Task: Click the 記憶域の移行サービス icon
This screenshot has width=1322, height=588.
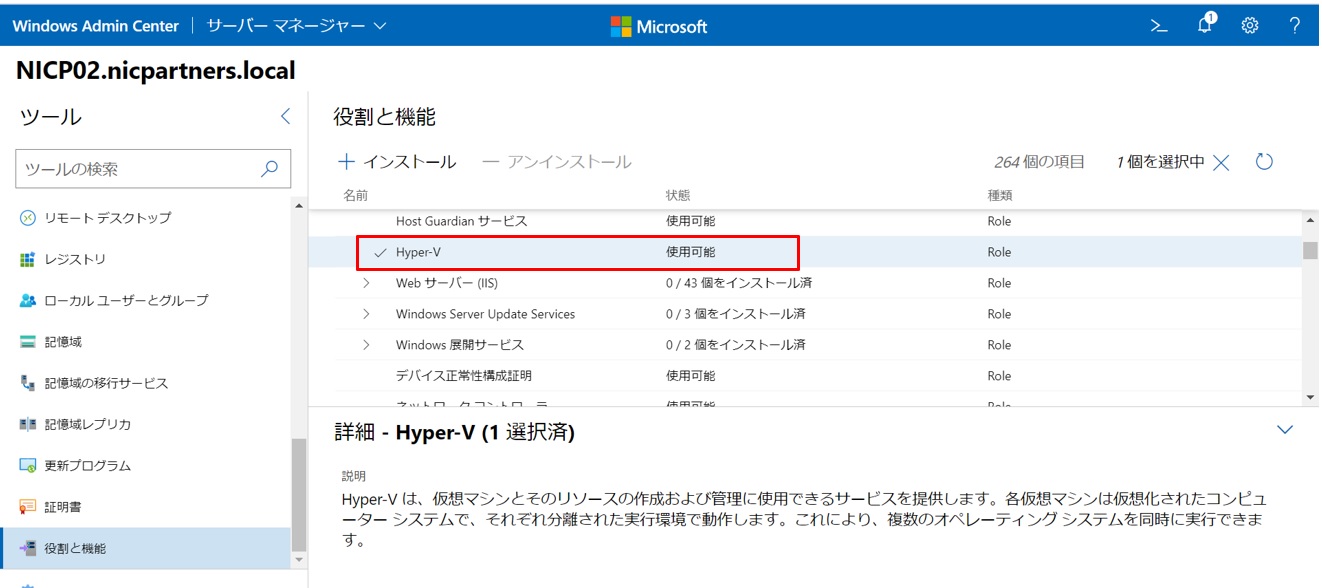Action: click(28, 383)
